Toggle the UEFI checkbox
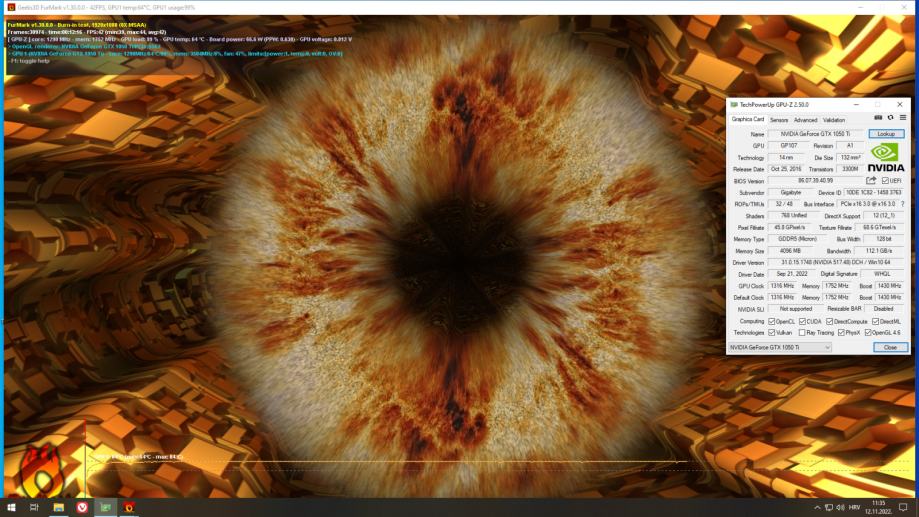This screenshot has height=517, width=919. (x=885, y=181)
